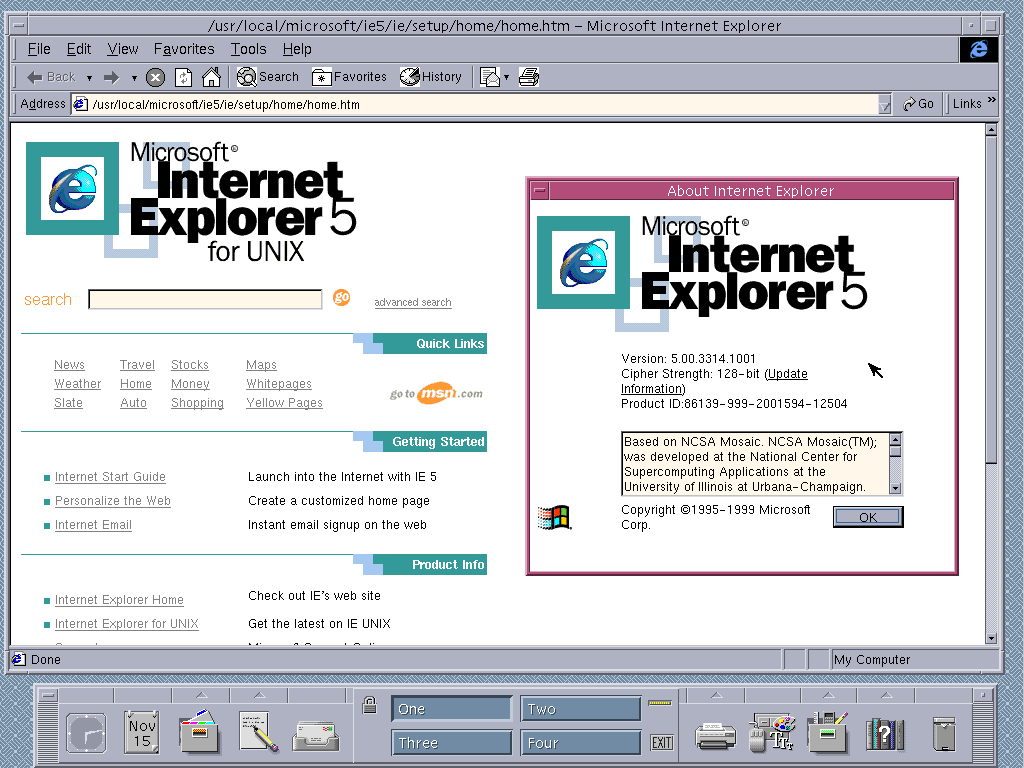This screenshot has width=1024, height=768.
Task: Click the Stop loading icon
Action: (155, 78)
